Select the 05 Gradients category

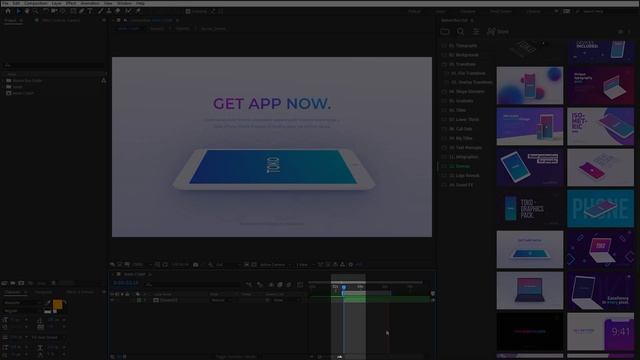[x=461, y=101]
